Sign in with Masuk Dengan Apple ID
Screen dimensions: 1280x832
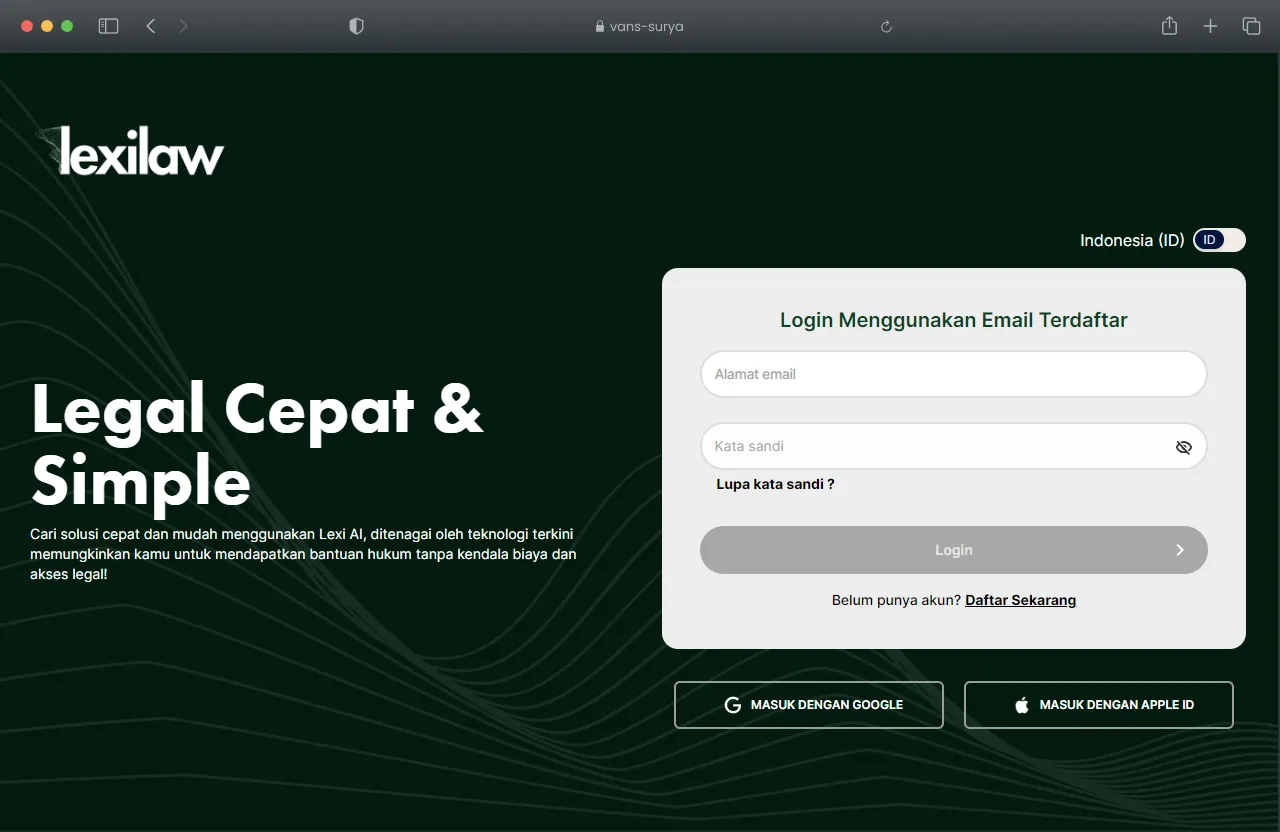point(1099,705)
